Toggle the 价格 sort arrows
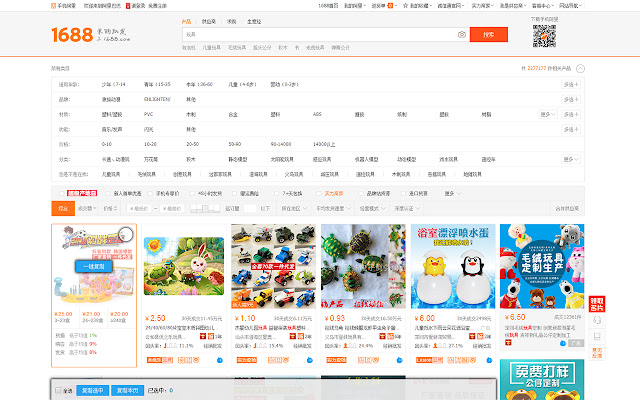This screenshot has height=400, width=640. click(x=111, y=209)
